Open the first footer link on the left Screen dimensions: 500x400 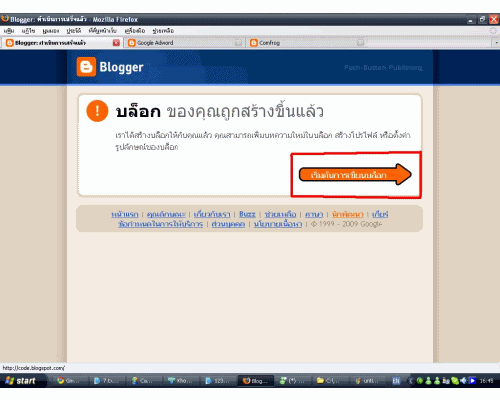[x=125, y=214]
